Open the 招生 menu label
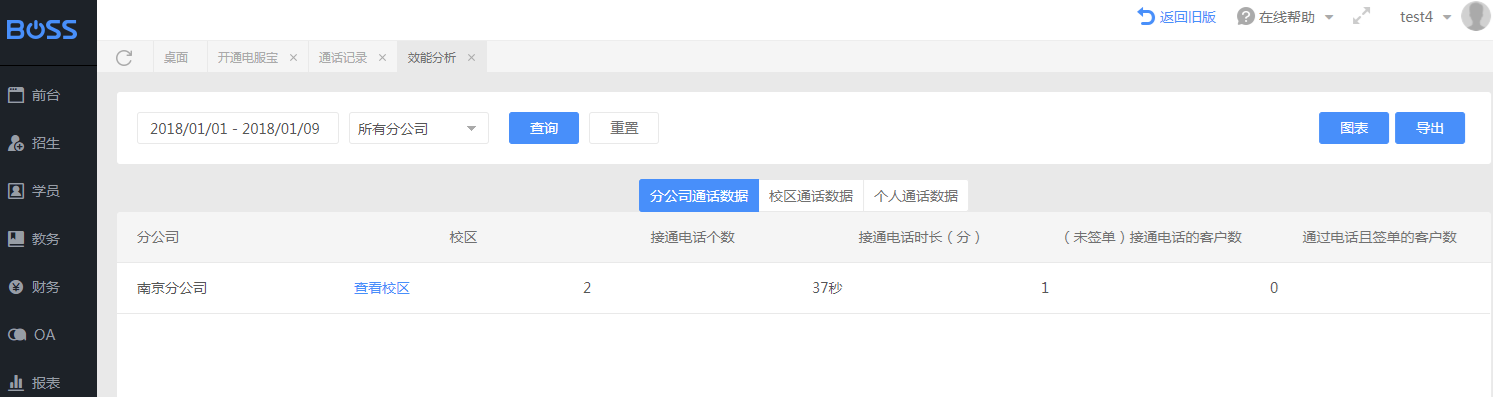 point(46,143)
